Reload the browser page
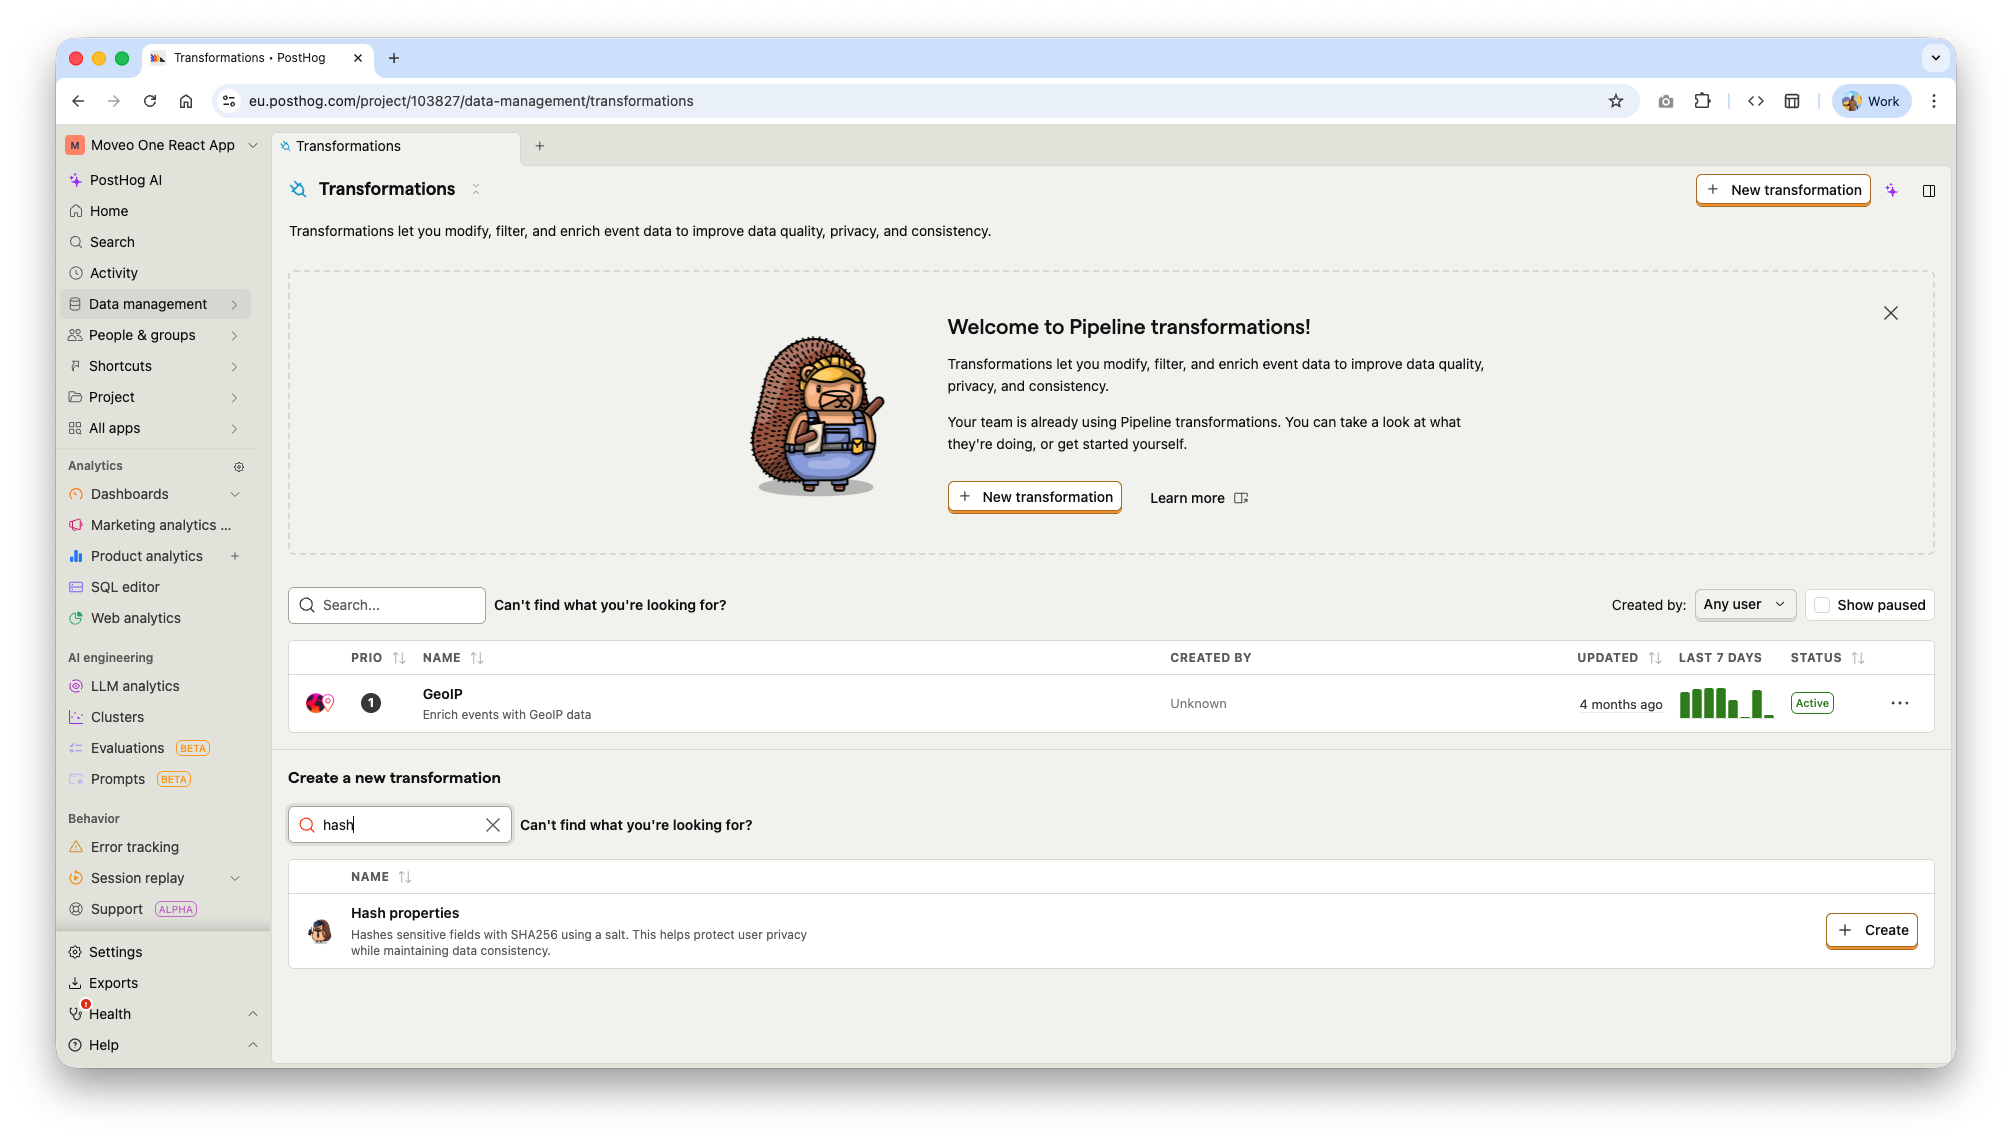Viewport: 2012px width, 1142px height. point(150,101)
